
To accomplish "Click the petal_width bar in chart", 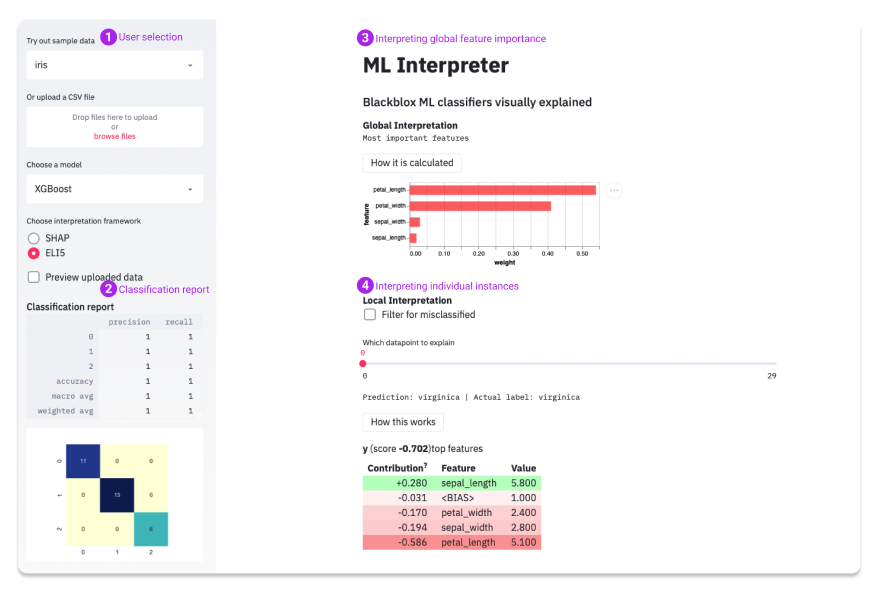I will 480,206.
